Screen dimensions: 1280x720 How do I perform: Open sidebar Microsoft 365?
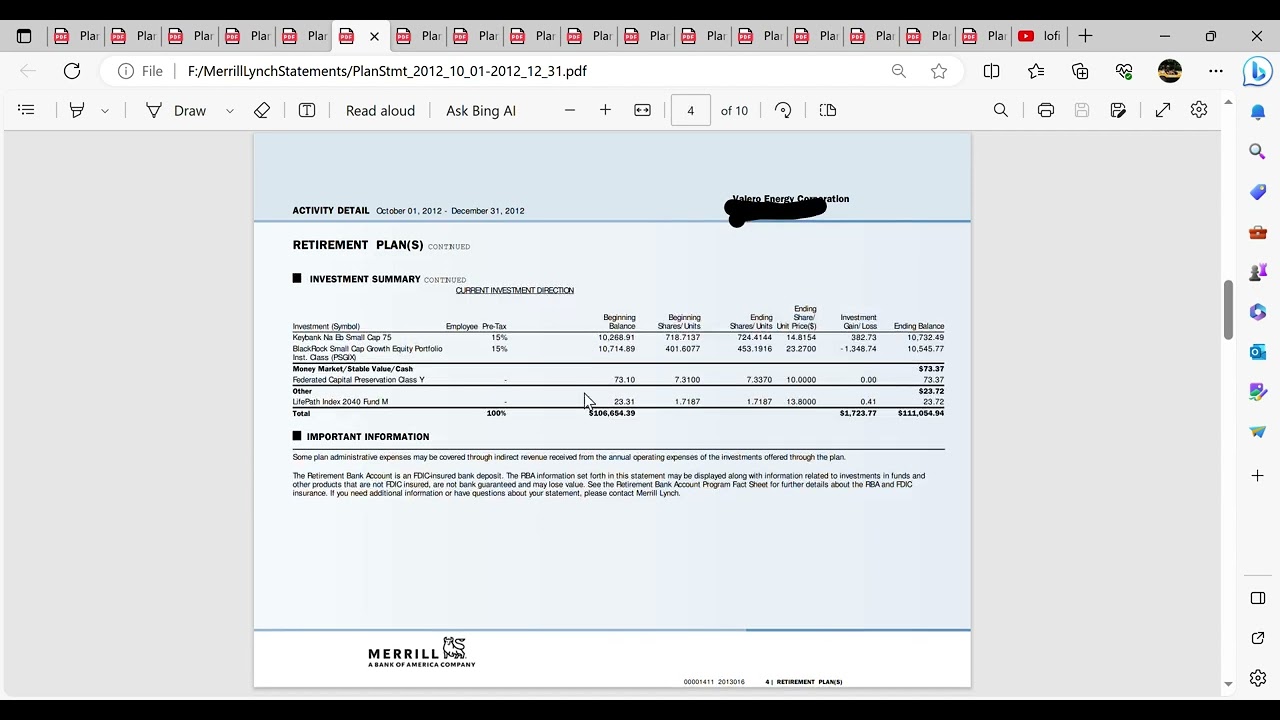click(1258, 312)
